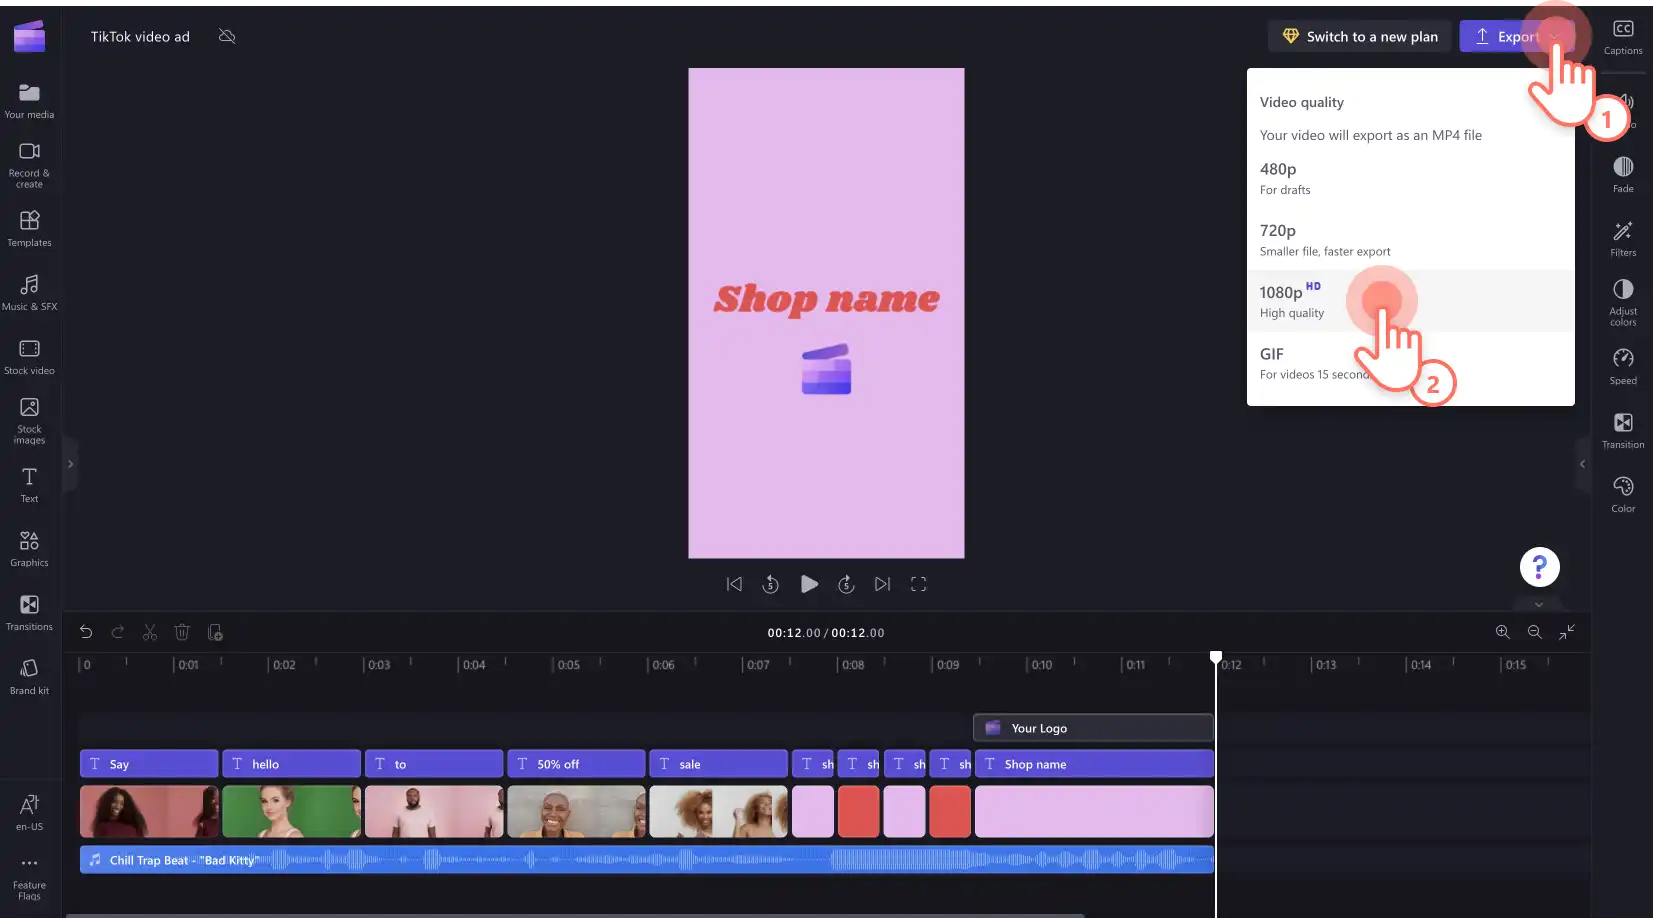Image resolution: width=1653 pixels, height=918 pixels.
Task: Open the Text tool panel
Action: (x=29, y=485)
